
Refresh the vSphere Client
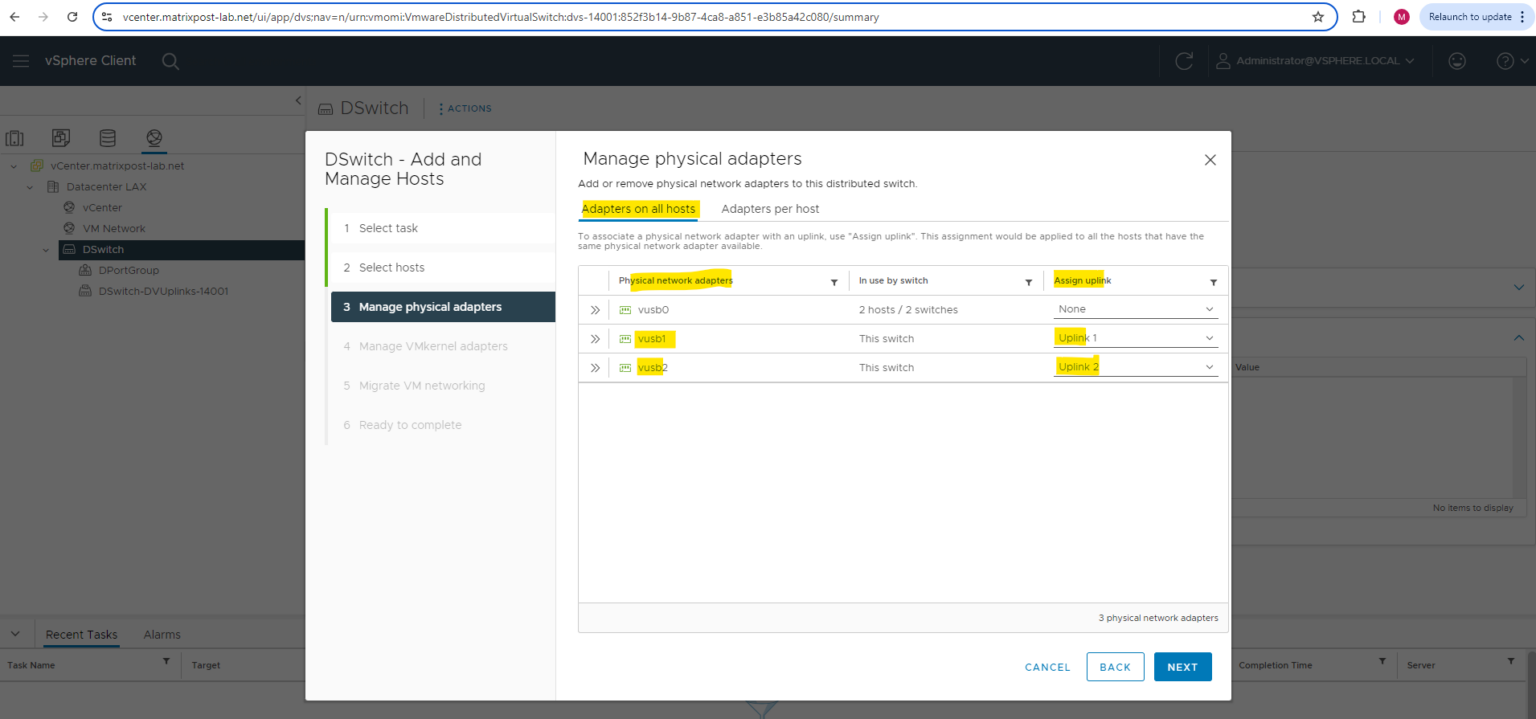(1184, 61)
